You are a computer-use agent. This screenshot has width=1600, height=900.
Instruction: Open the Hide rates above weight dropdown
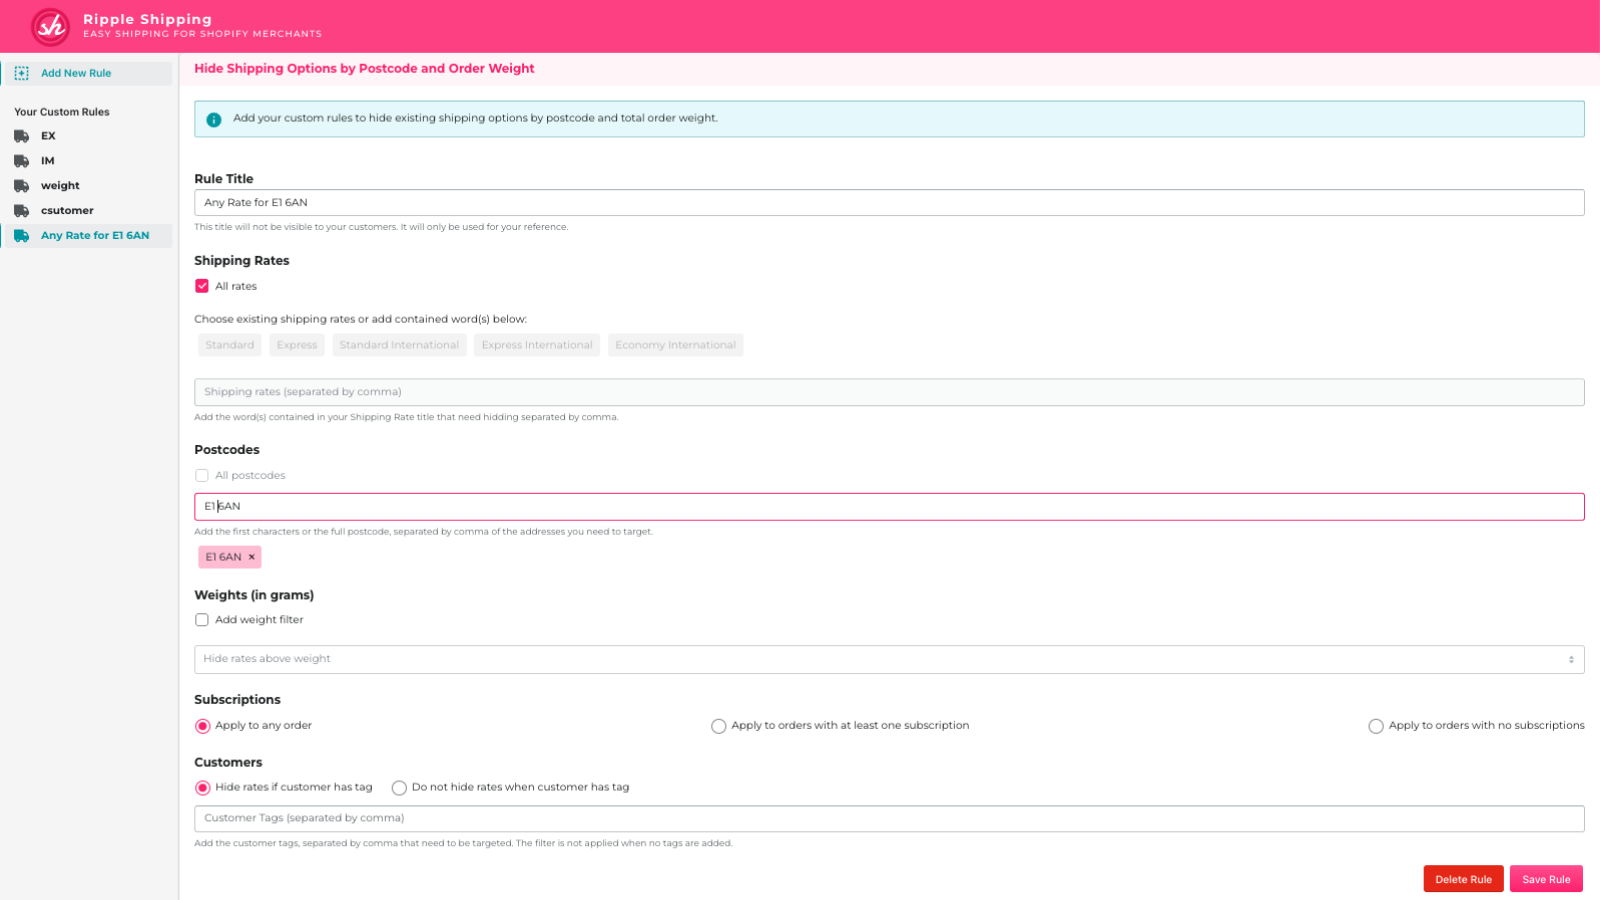[x=889, y=659]
